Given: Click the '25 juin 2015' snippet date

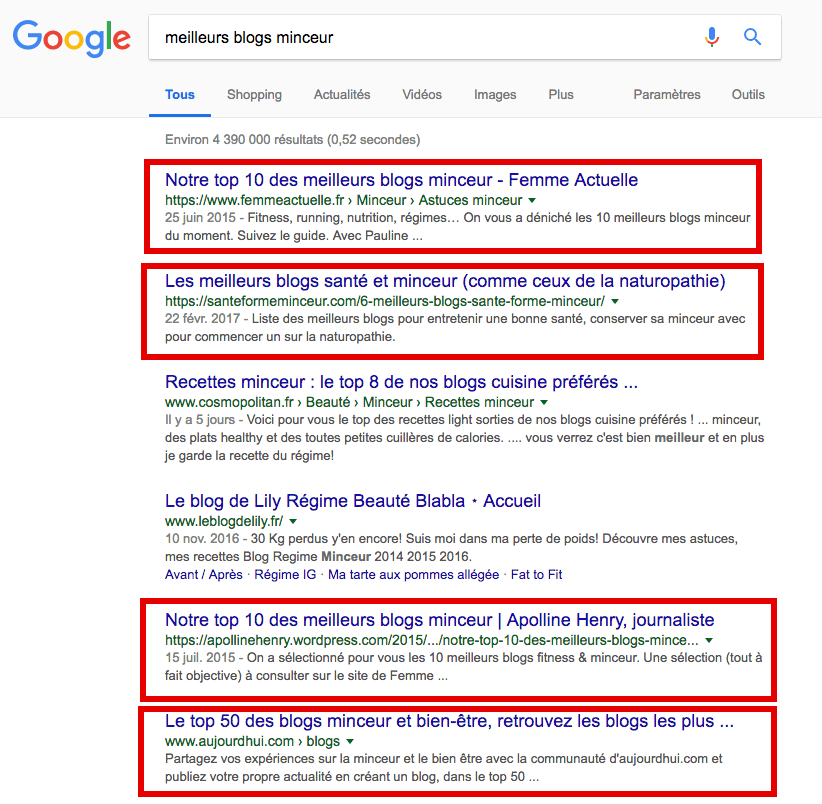Looking at the screenshot, I should point(200,218).
